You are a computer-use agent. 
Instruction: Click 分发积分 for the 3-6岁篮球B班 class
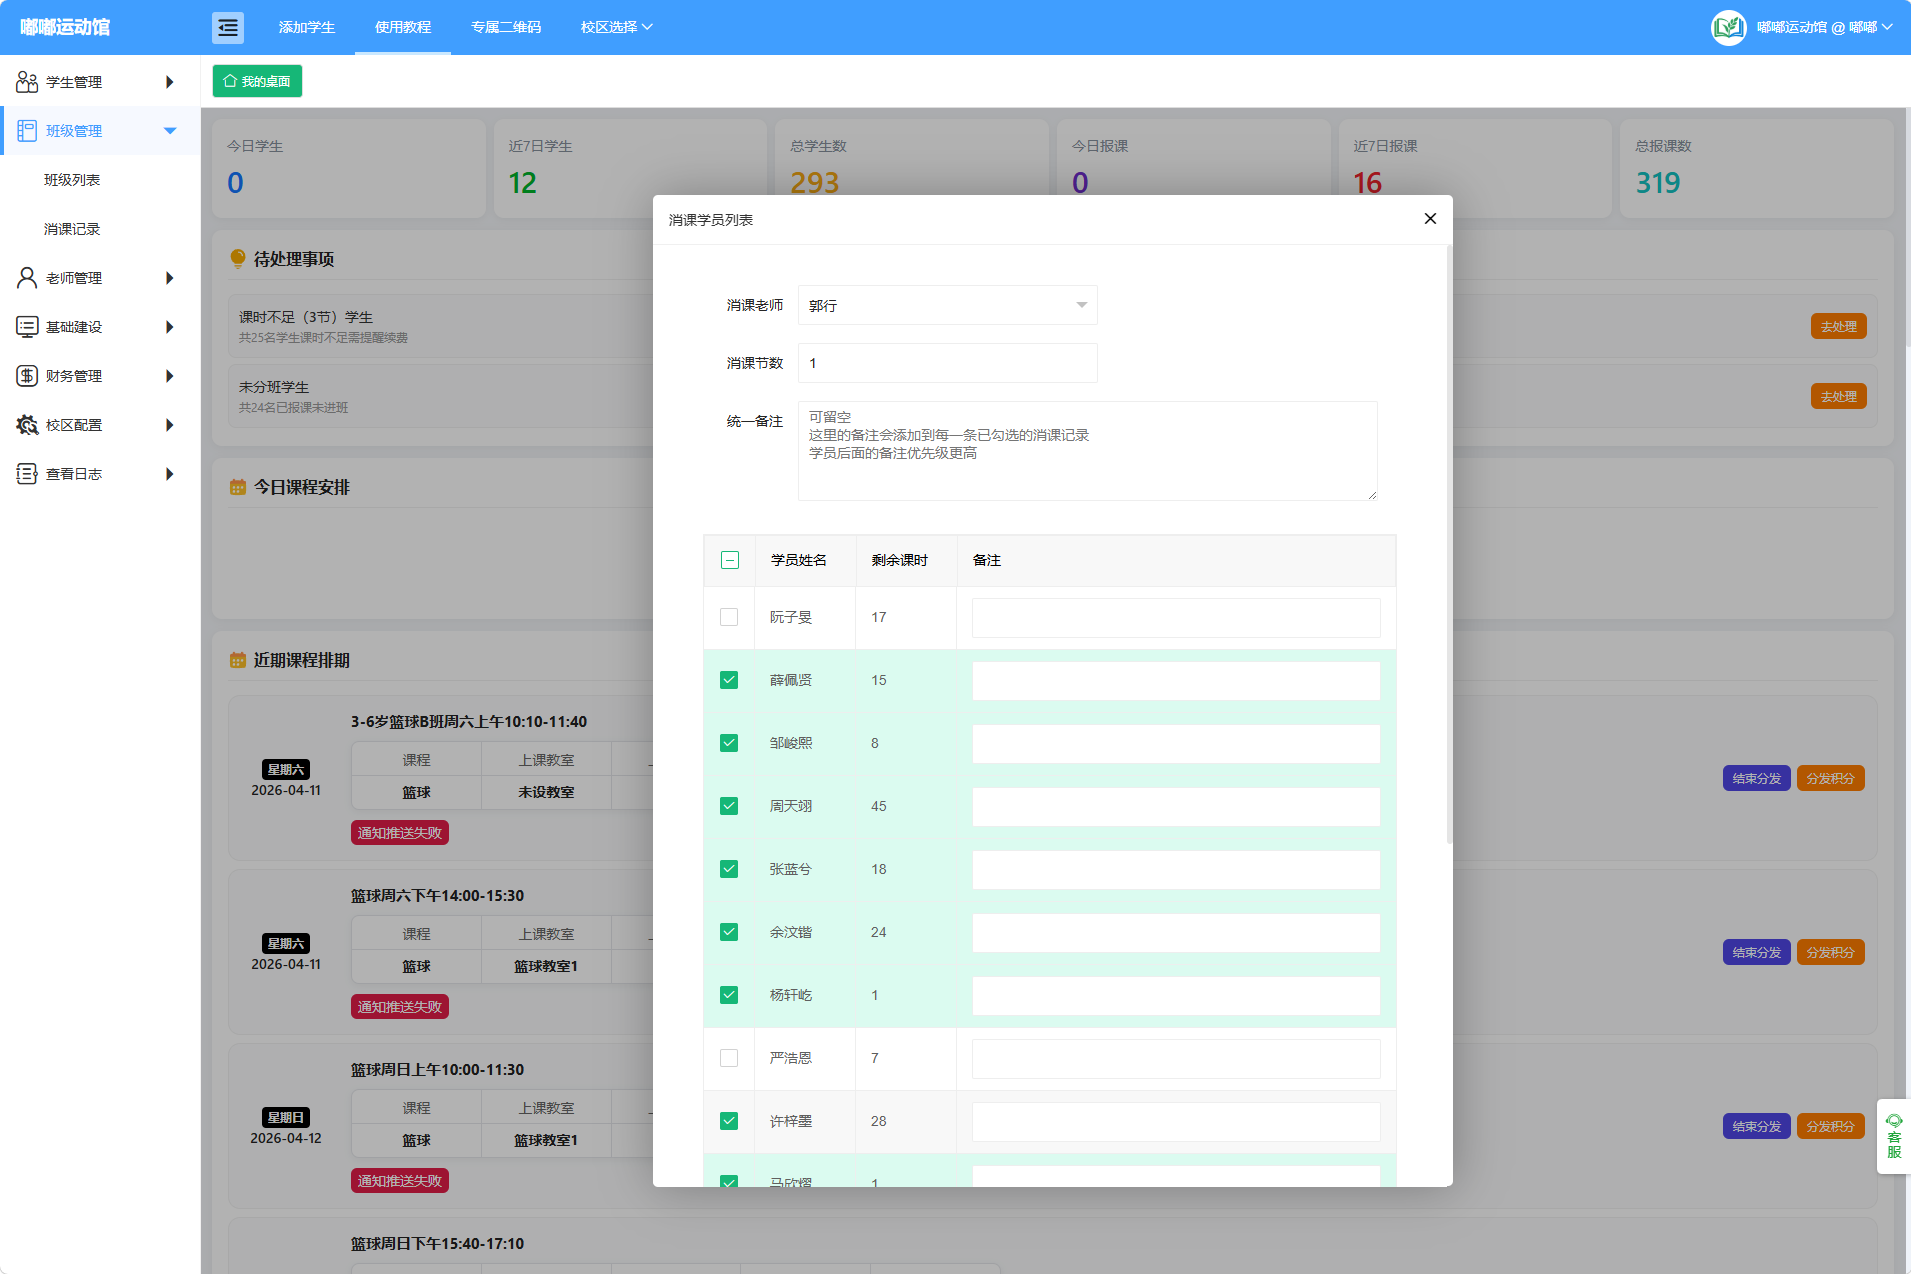pyautogui.click(x=1830, y=779)
